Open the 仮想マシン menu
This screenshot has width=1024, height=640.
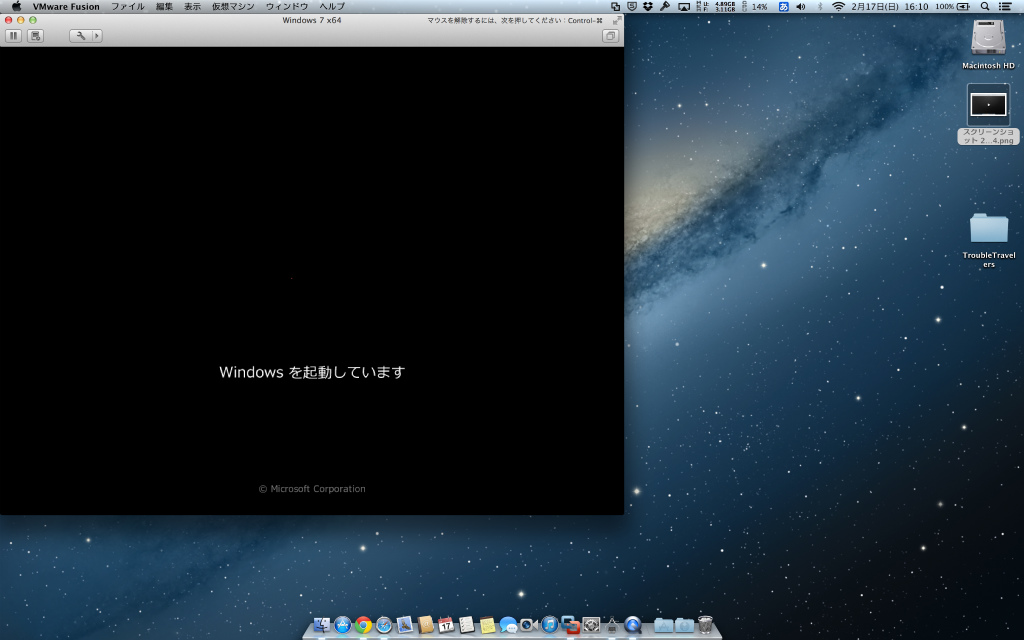[233, 7]
